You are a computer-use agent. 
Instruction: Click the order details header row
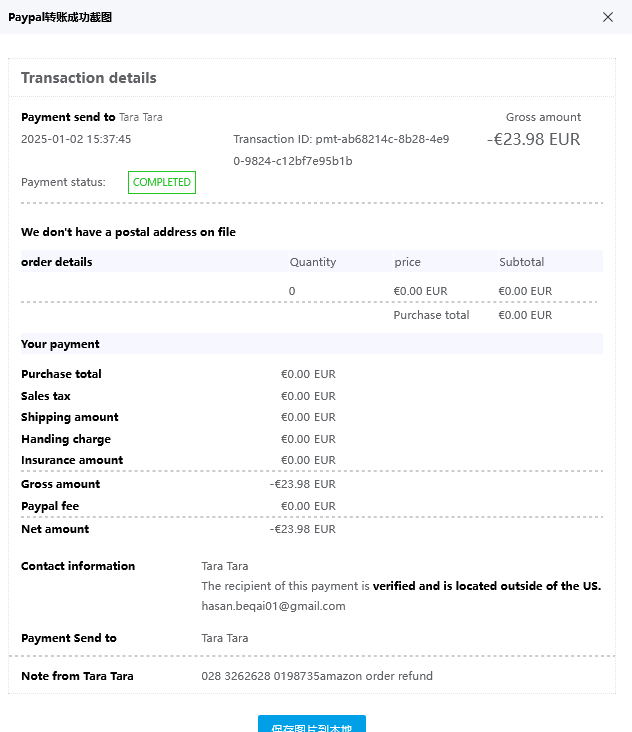point(57,262)
